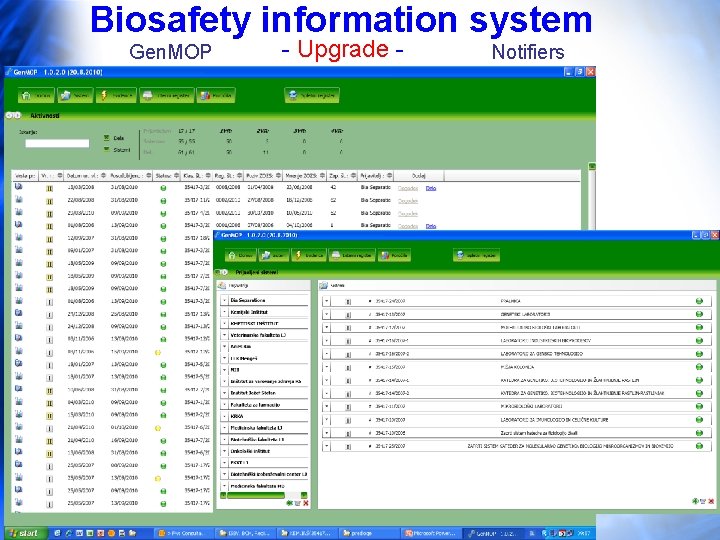Click refresh register button in front GenMOP window

pos(476,255)
